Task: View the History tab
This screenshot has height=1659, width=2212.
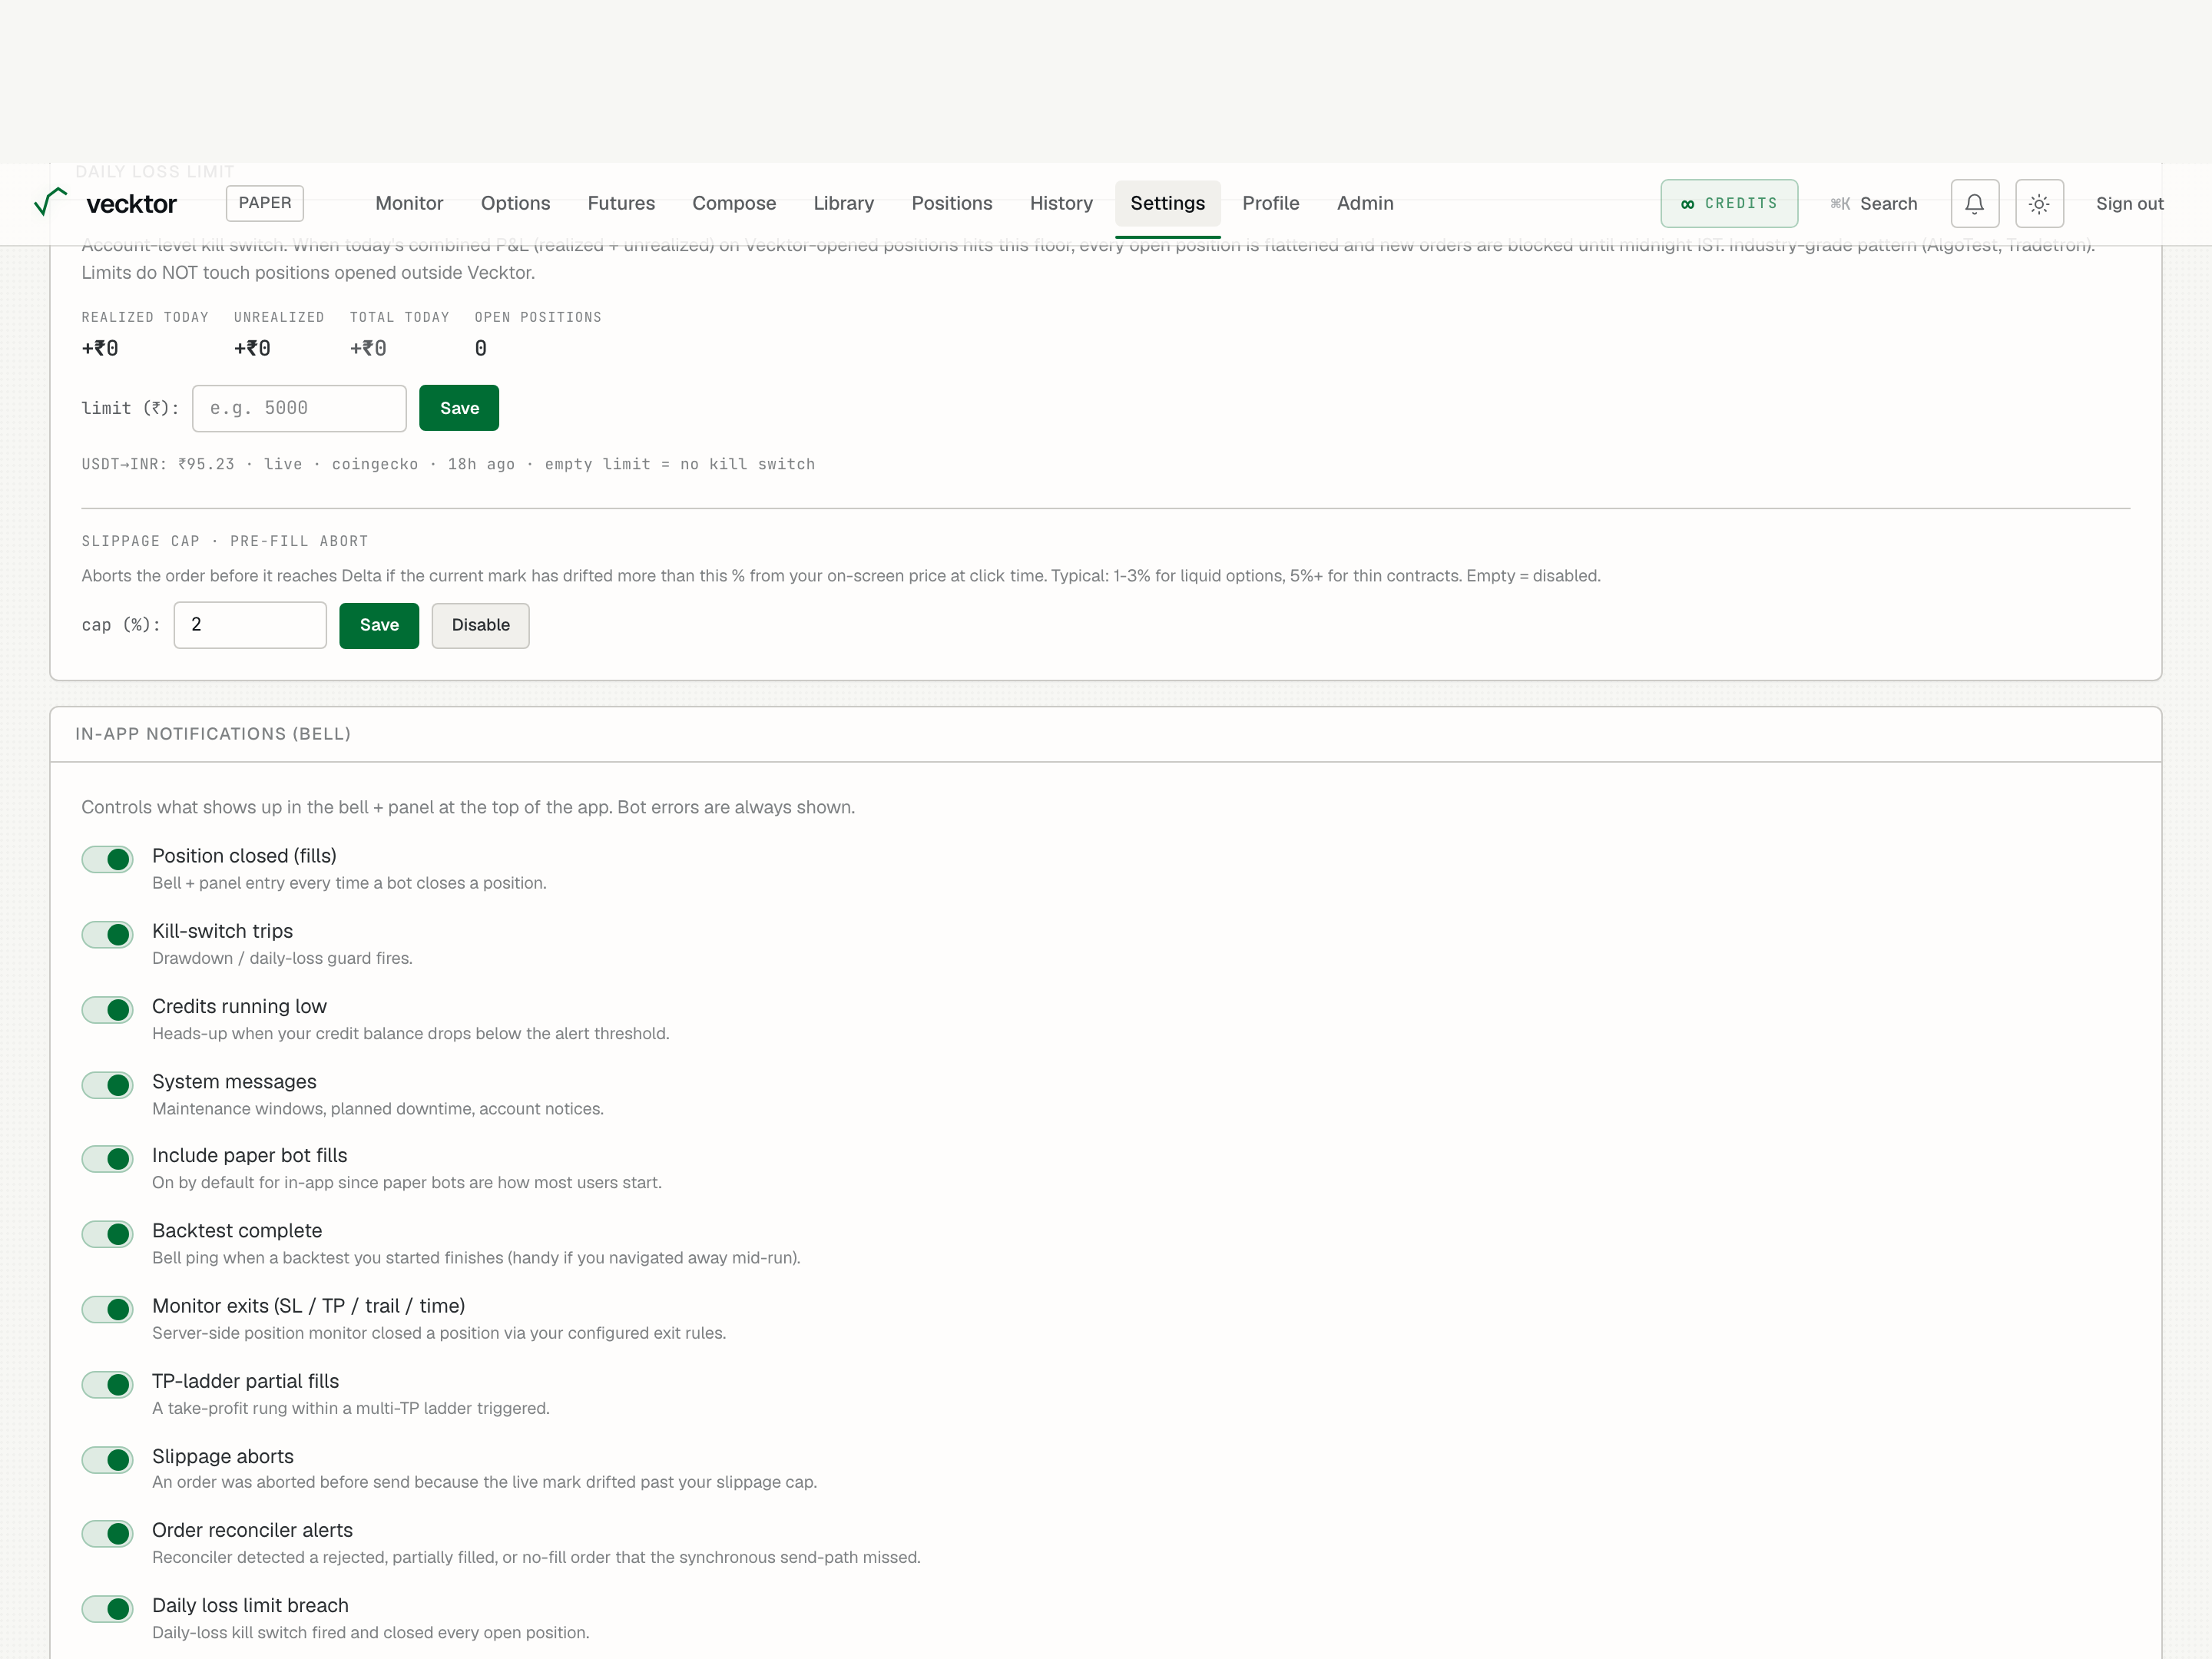Action: click(x=1061, y=203)
